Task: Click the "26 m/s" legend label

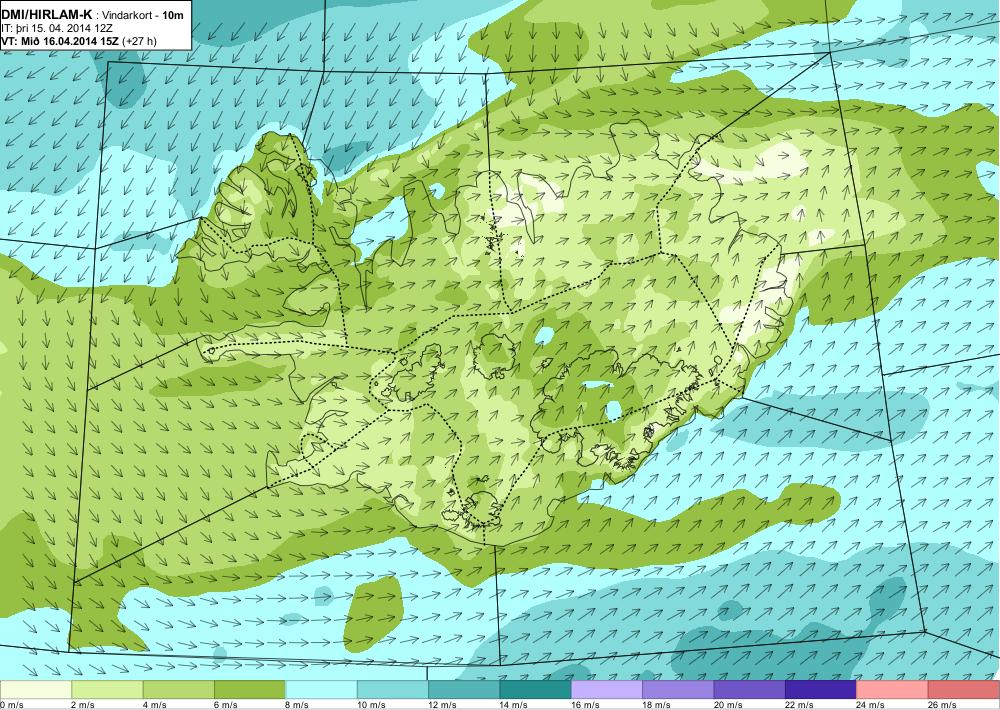Action: click(x=943, y=705)
